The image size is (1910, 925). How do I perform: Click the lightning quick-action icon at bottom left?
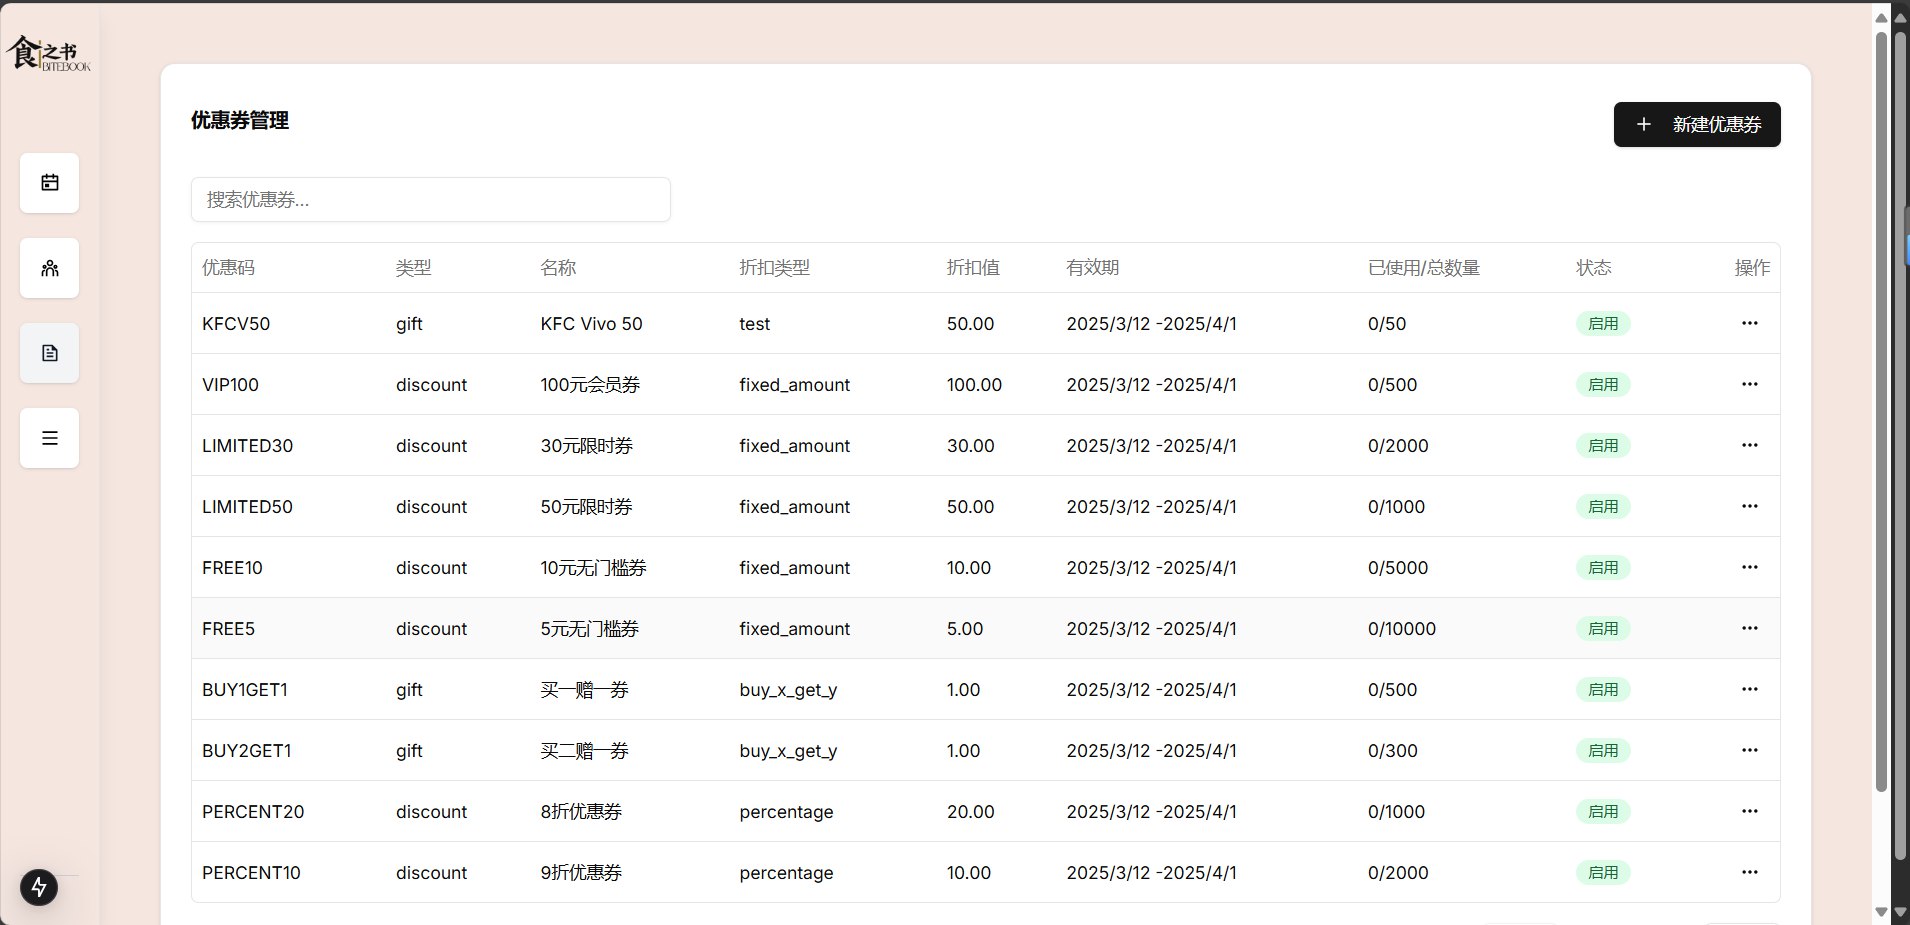[39, 887]
